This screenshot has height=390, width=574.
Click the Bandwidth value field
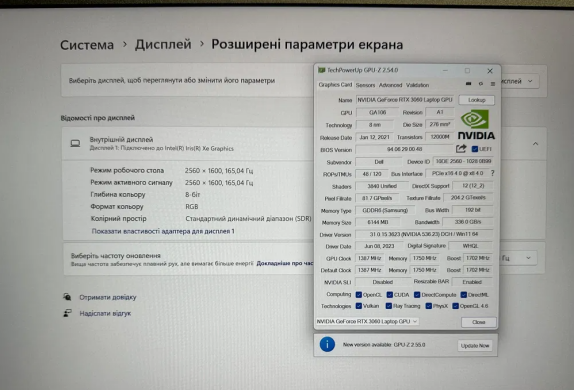[467, 222]
